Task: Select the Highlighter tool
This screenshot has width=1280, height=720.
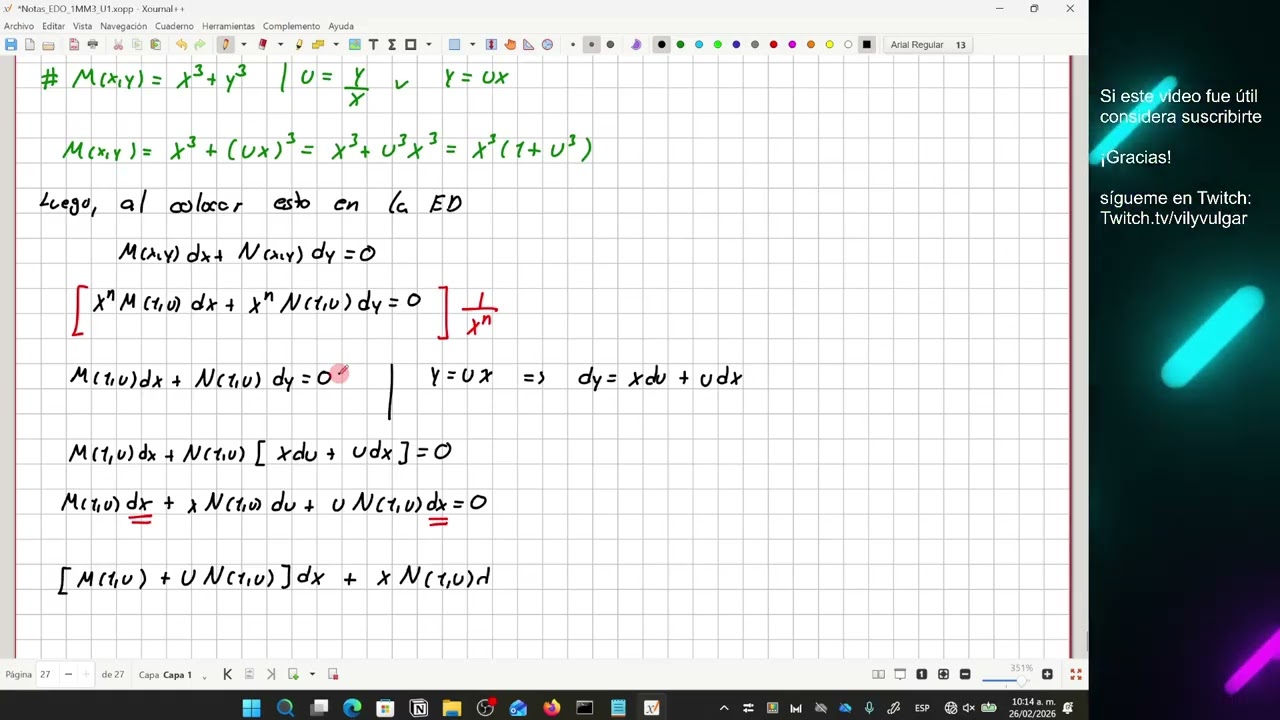Action: point(299,44)
